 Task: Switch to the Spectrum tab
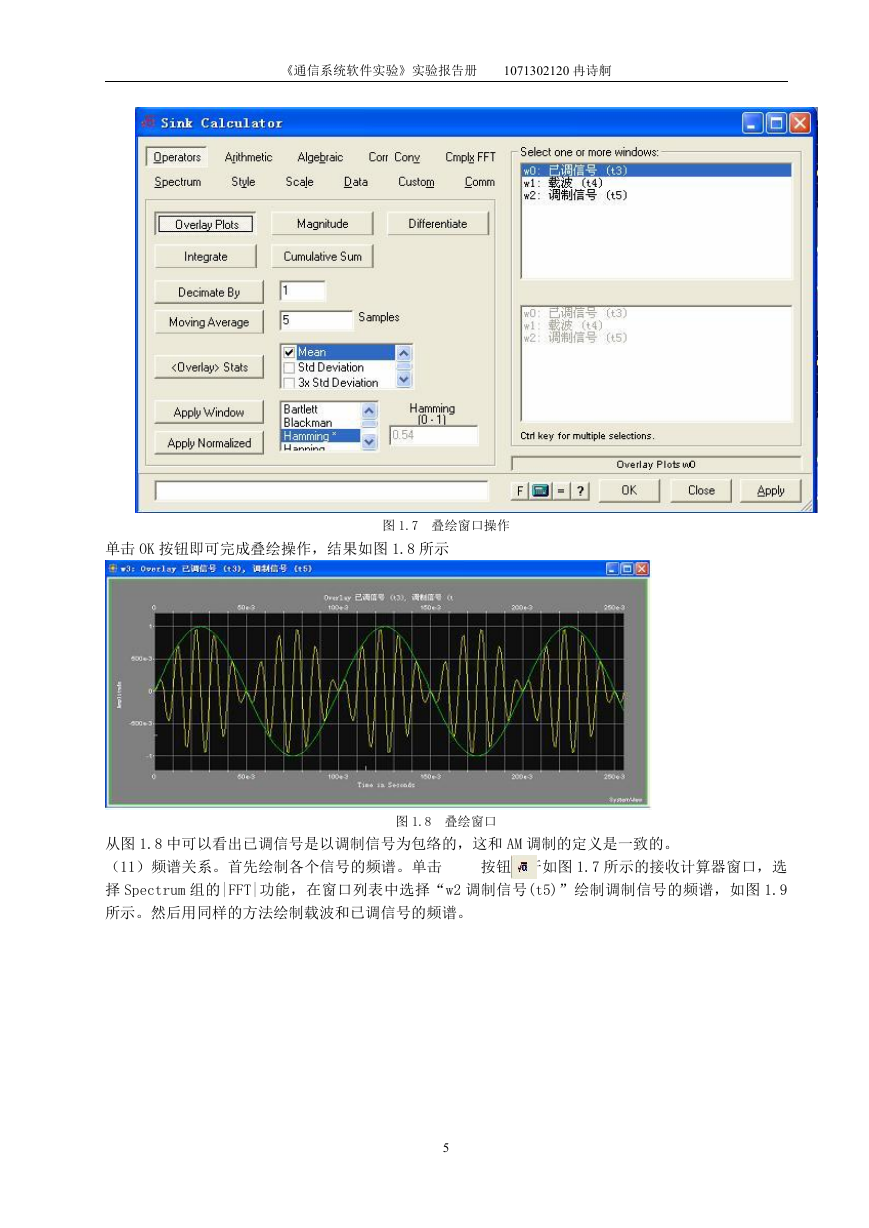pos(177,182)
